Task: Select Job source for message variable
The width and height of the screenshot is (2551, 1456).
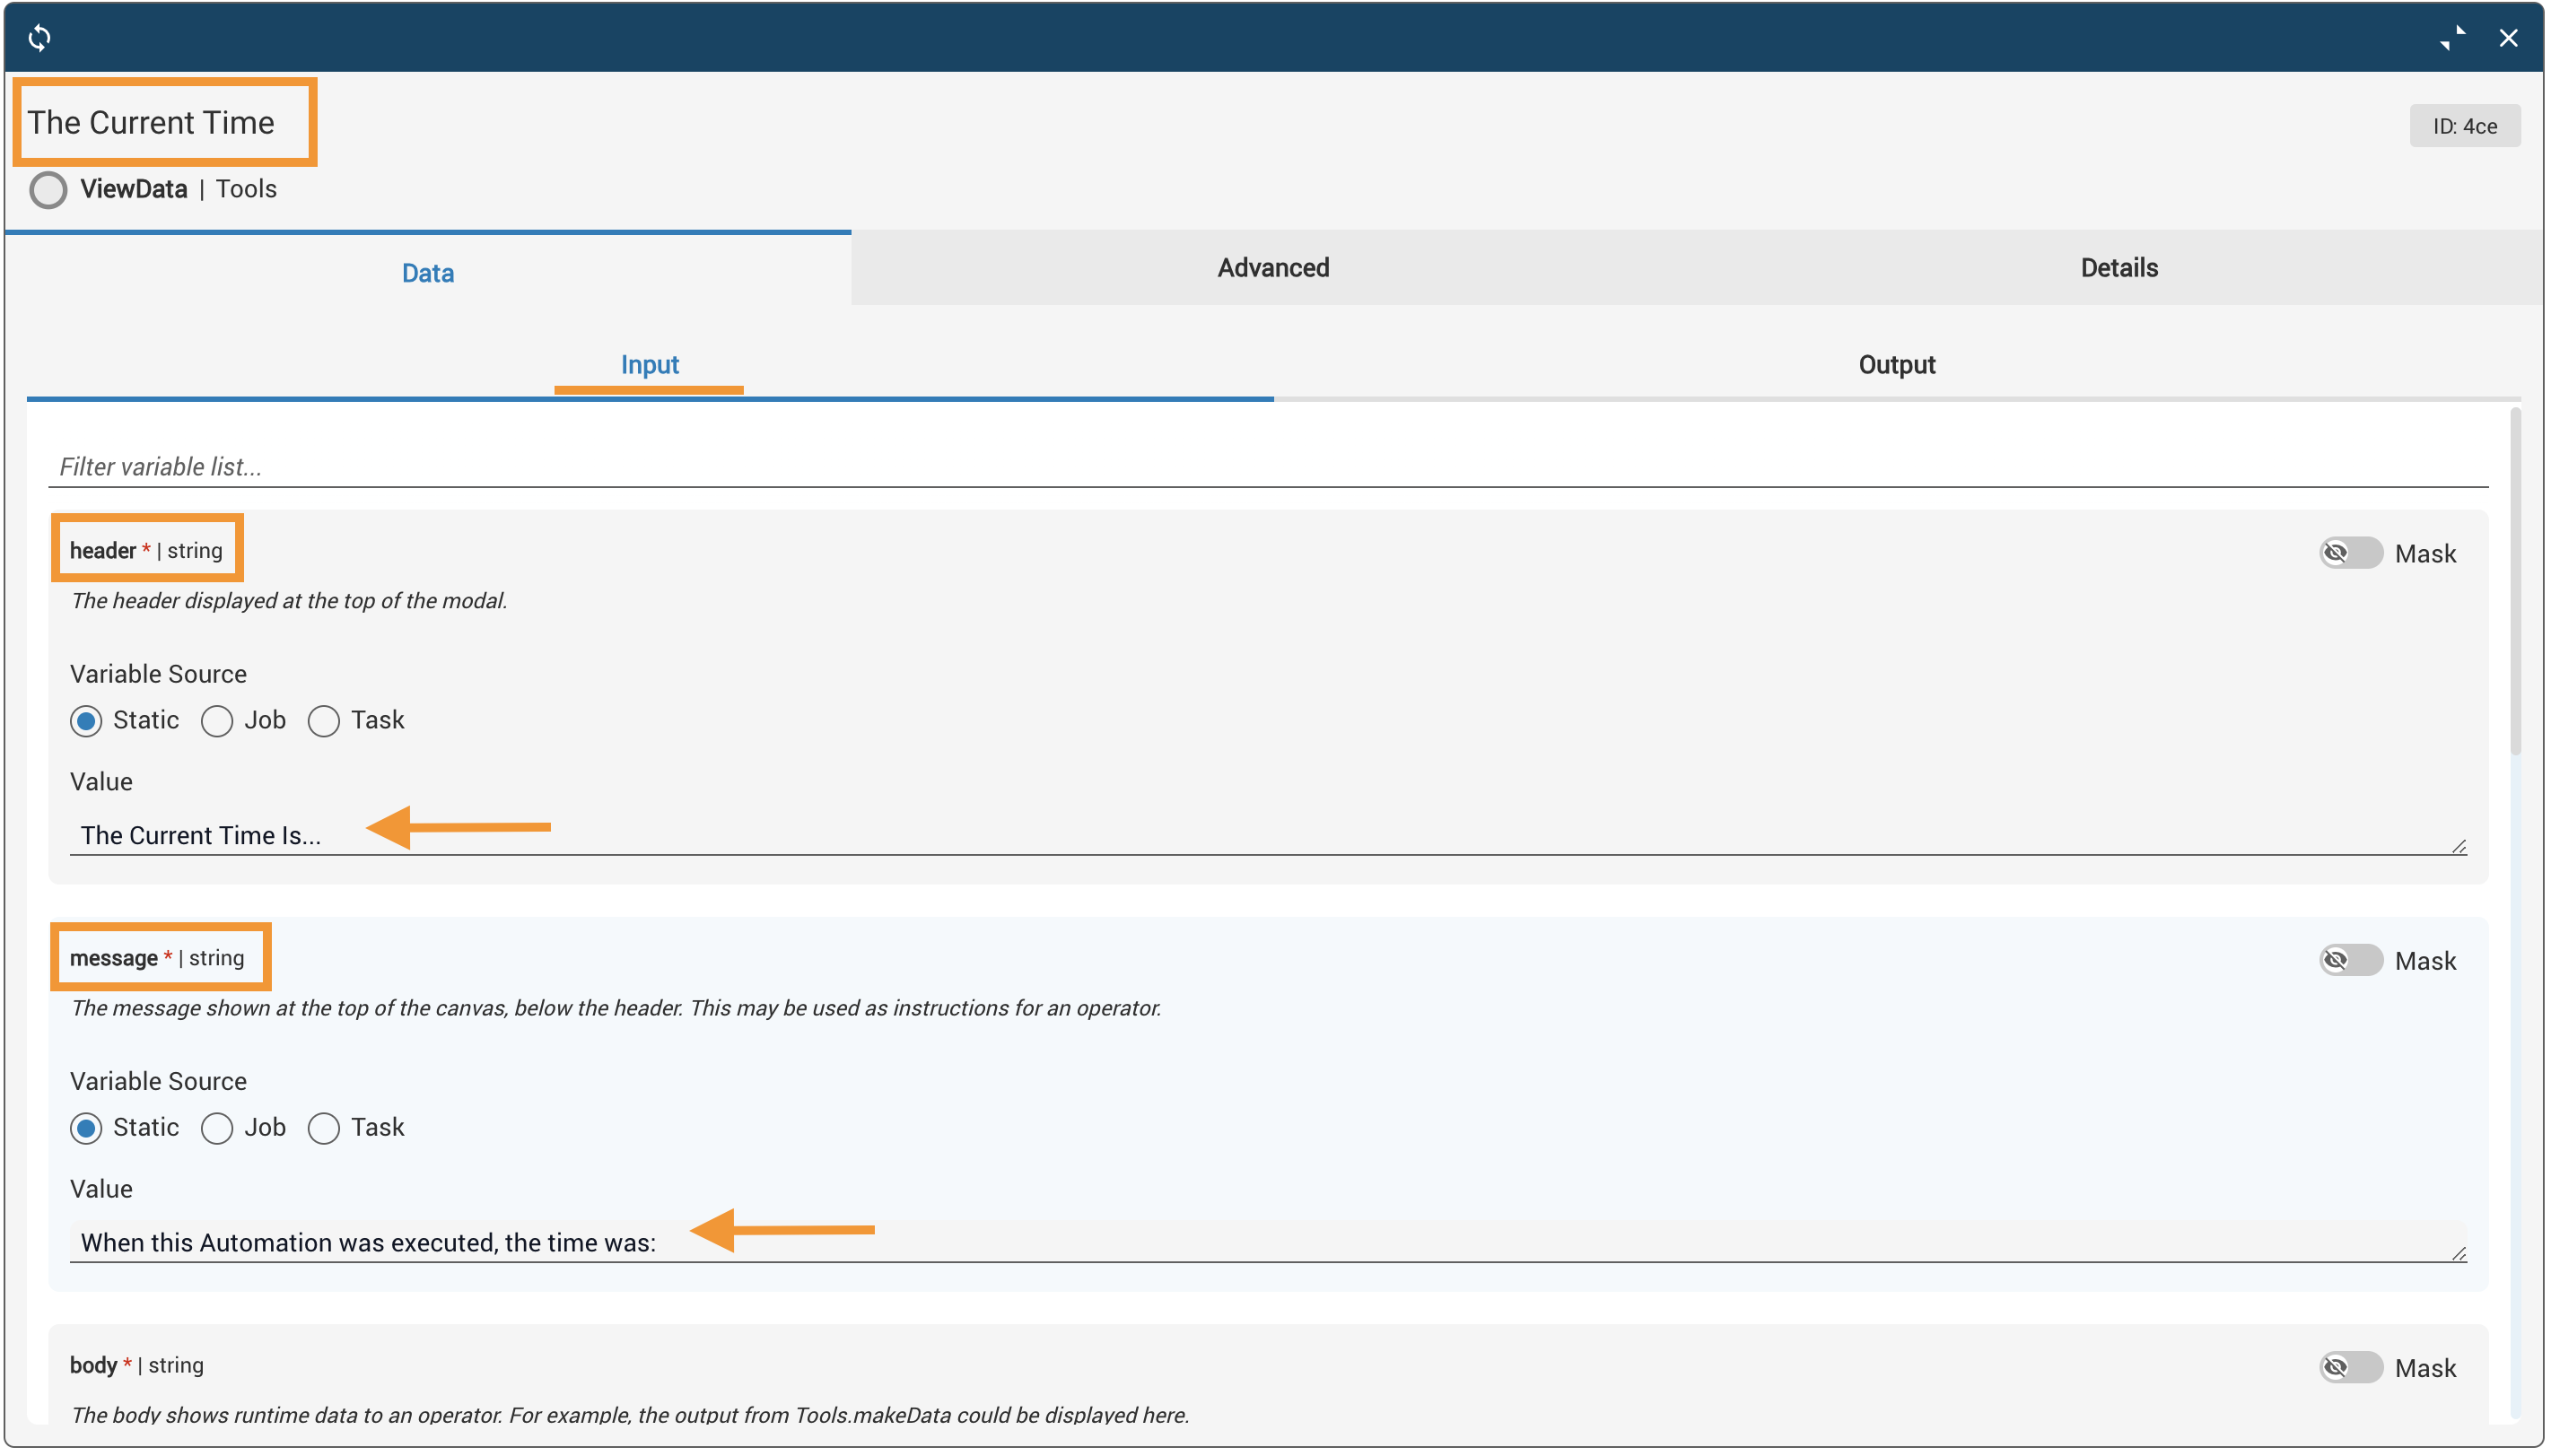Action: 217,1128
